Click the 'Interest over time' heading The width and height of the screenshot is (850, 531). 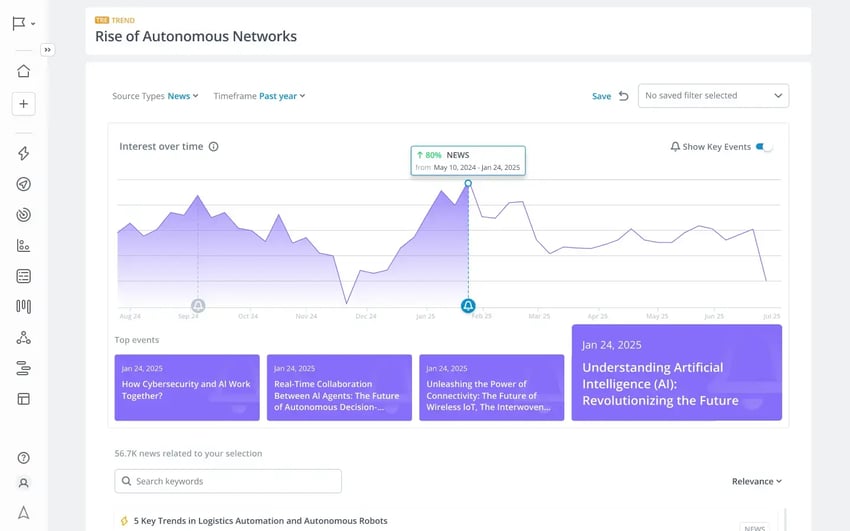pyautogui.click(x=161, y=146)
